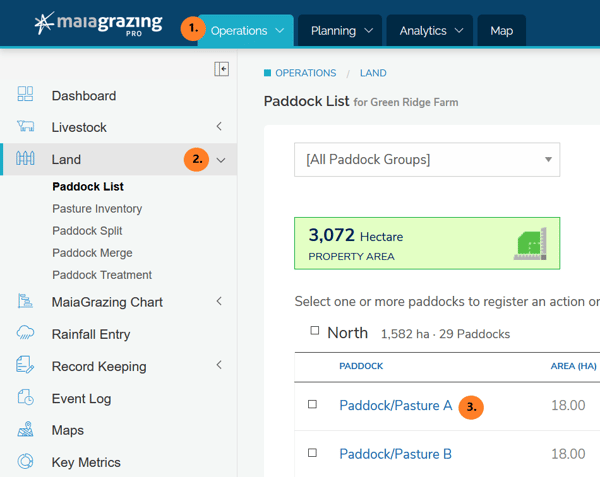Click the MaiaGrazing Chart icon
The width and height of the screenshot is (600, 477).
coord(26,302)
